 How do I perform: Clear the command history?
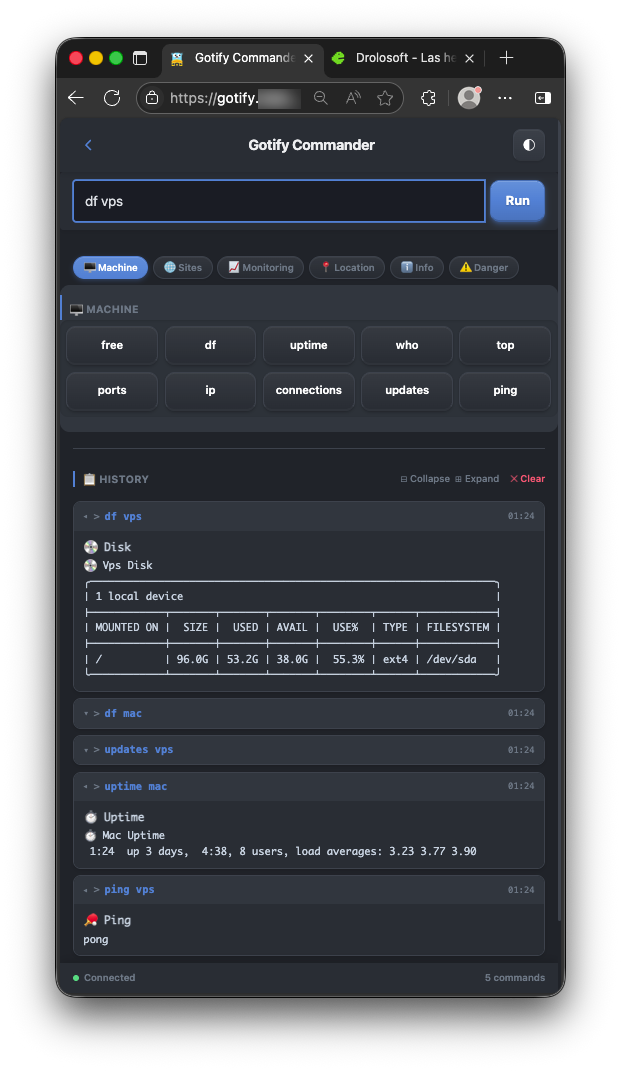[527, 479]
